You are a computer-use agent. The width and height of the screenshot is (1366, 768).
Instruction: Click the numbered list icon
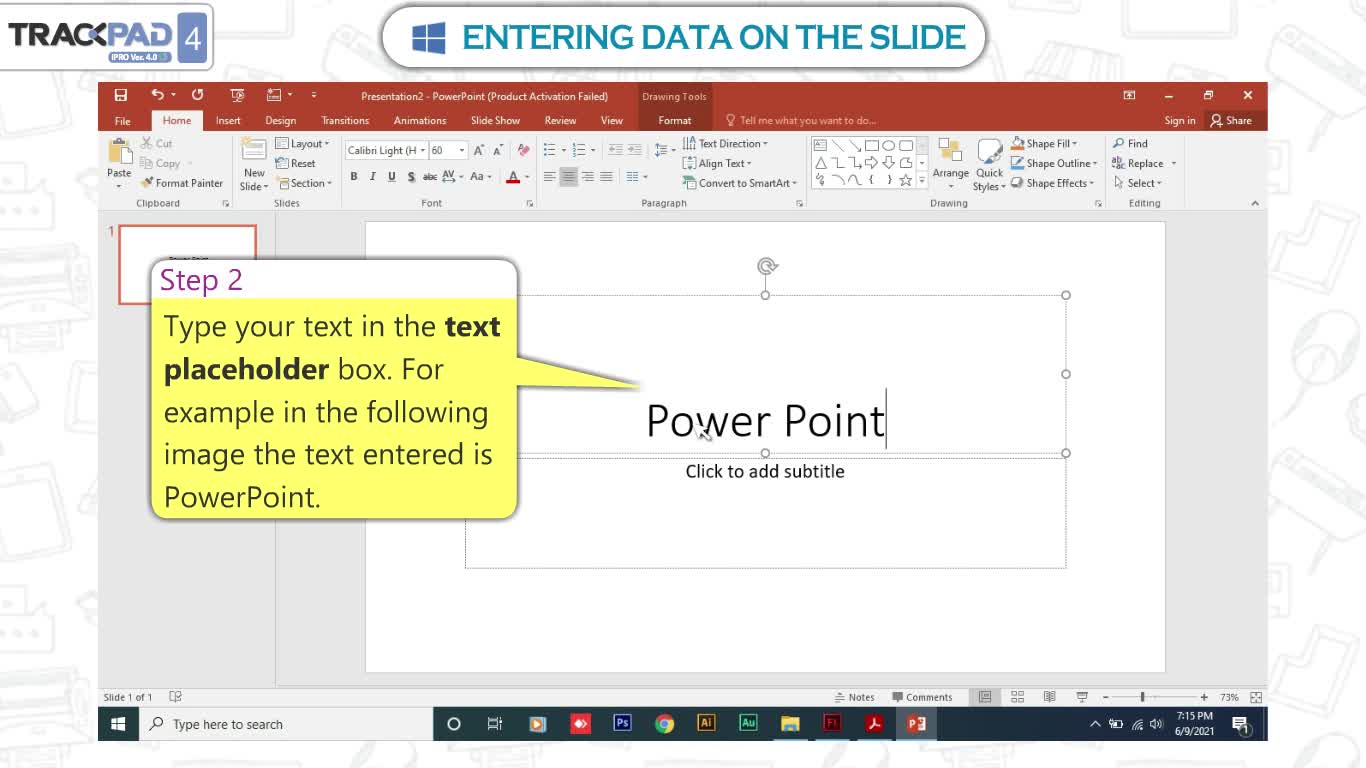point(578,150)
